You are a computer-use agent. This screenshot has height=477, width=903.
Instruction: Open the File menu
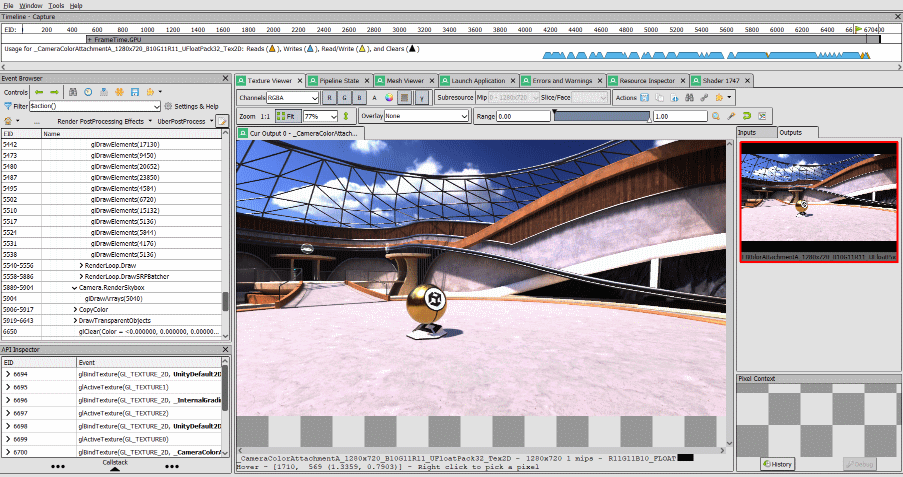click(x=8, y=5)
